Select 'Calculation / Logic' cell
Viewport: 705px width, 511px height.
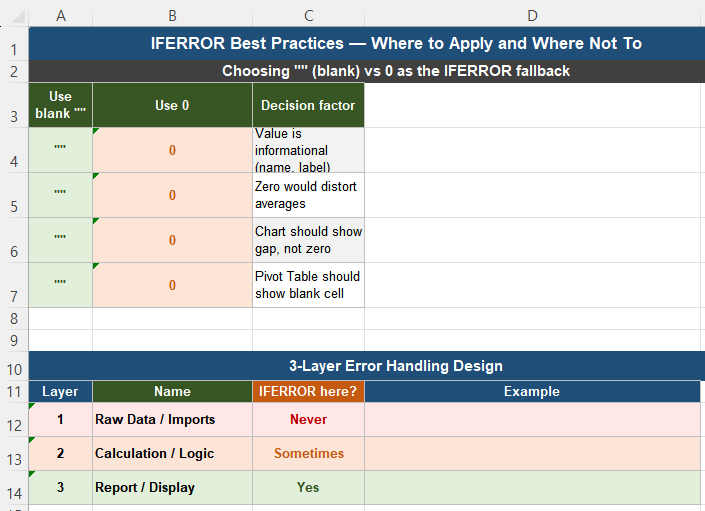click(172, 453)
